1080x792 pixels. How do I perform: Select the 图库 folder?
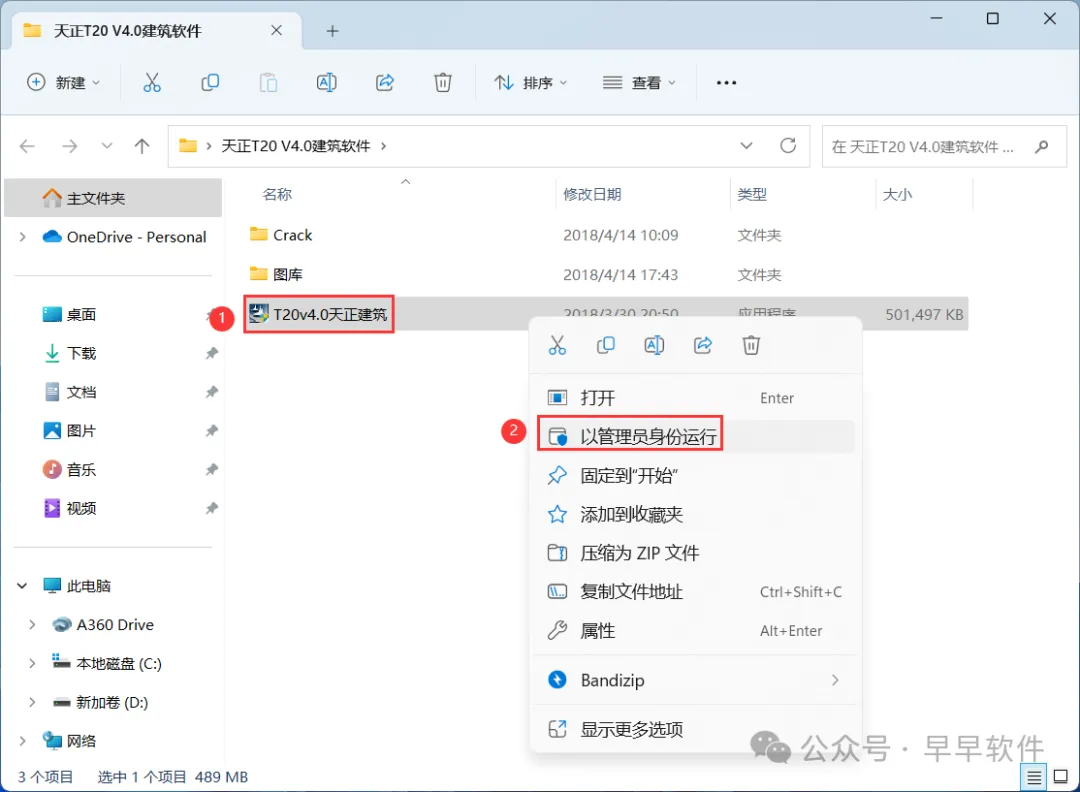coord(287,274)
